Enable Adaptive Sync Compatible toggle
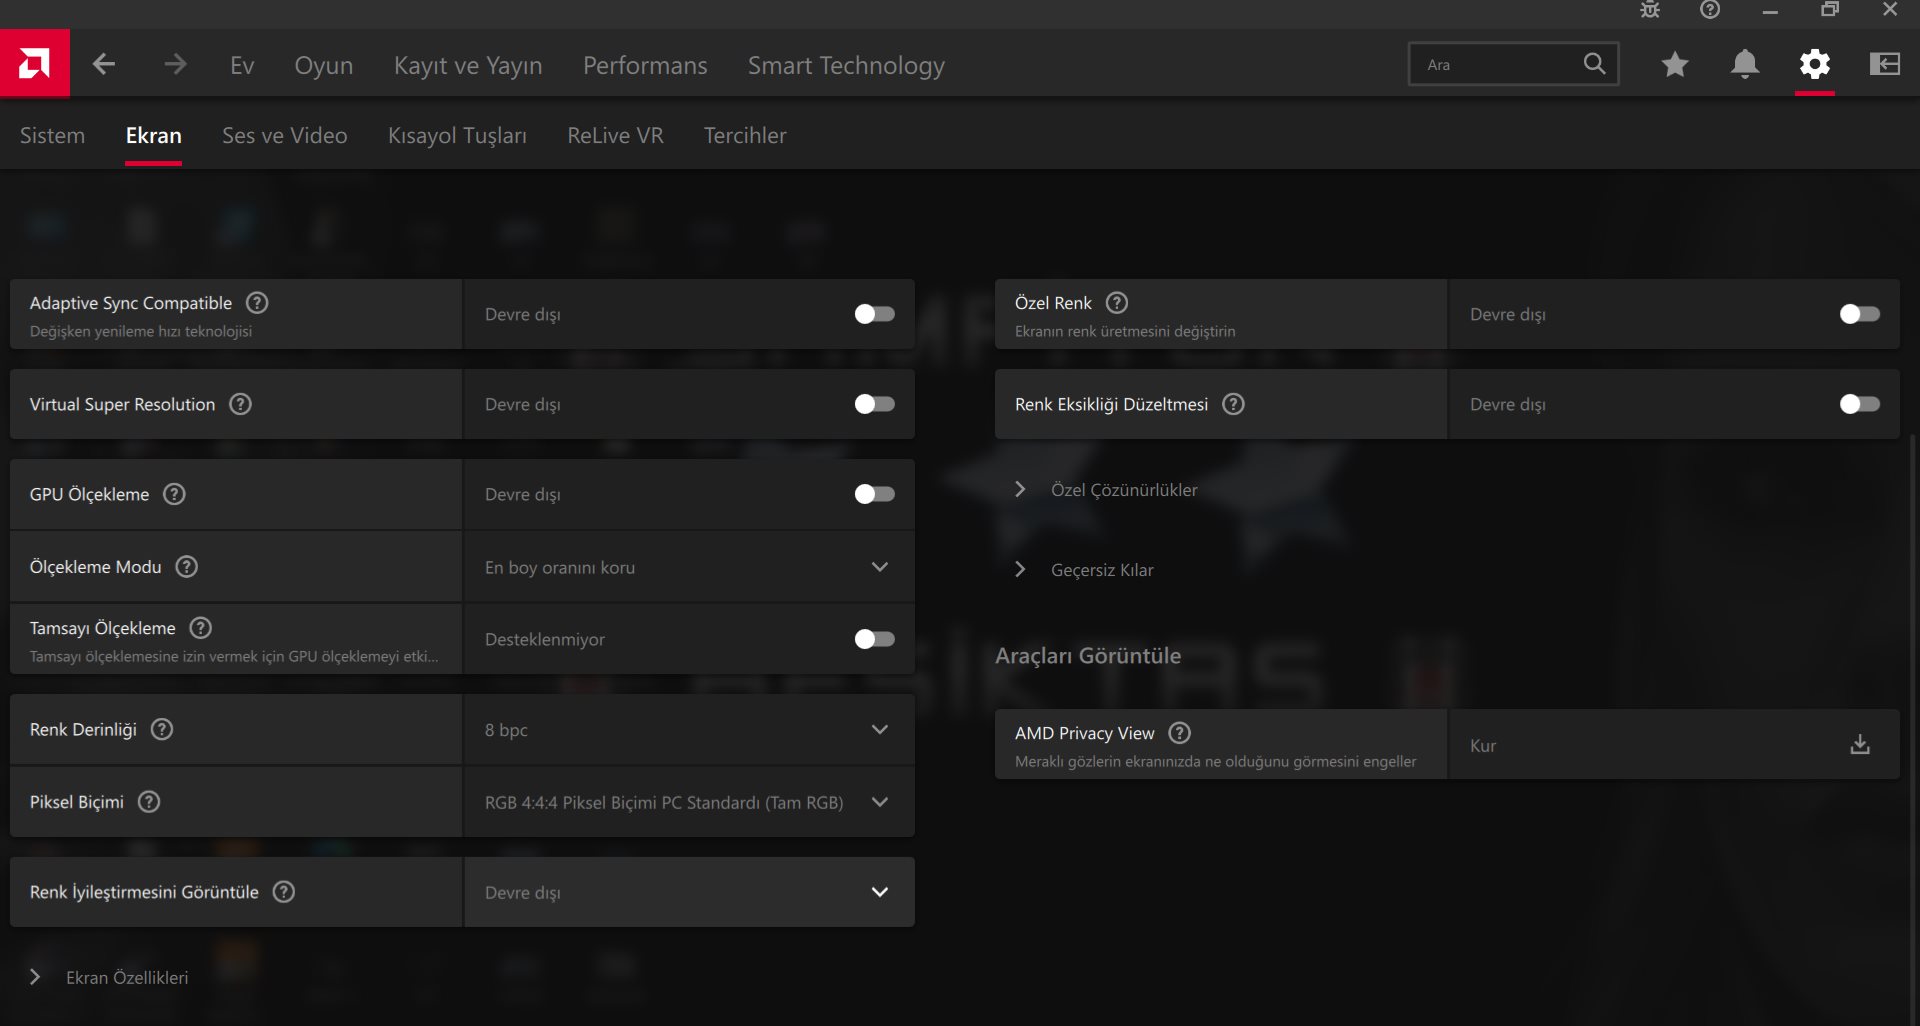 click(x=875, y=314)
